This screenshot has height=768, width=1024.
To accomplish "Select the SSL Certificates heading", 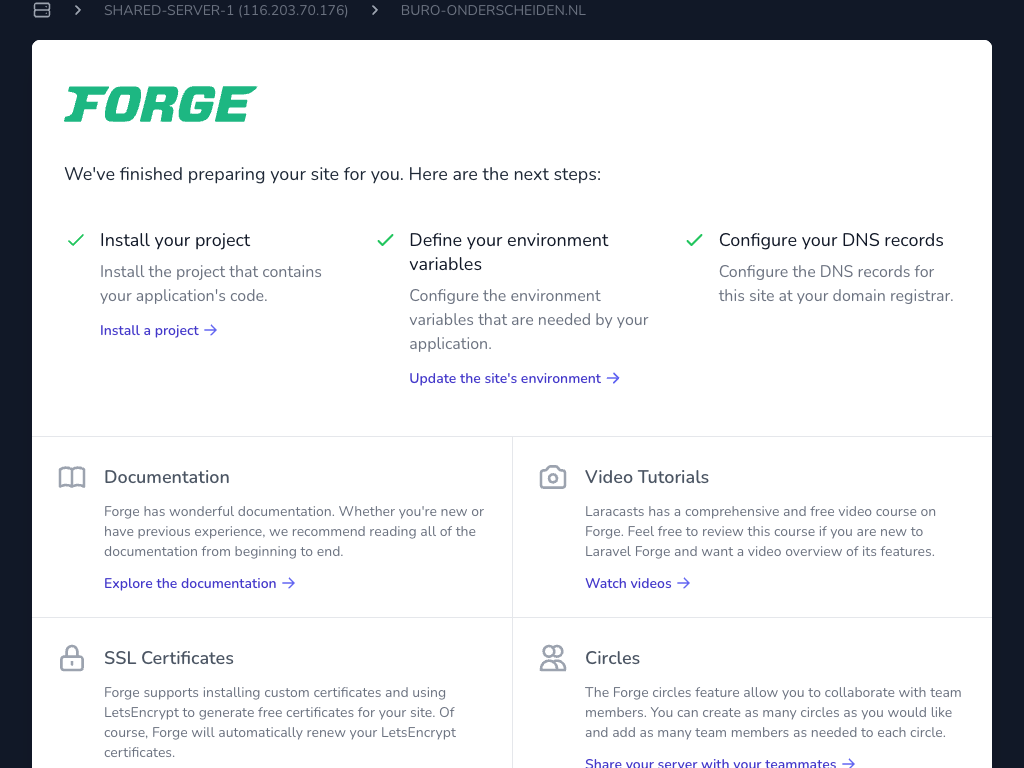I will tap(169, 658).
